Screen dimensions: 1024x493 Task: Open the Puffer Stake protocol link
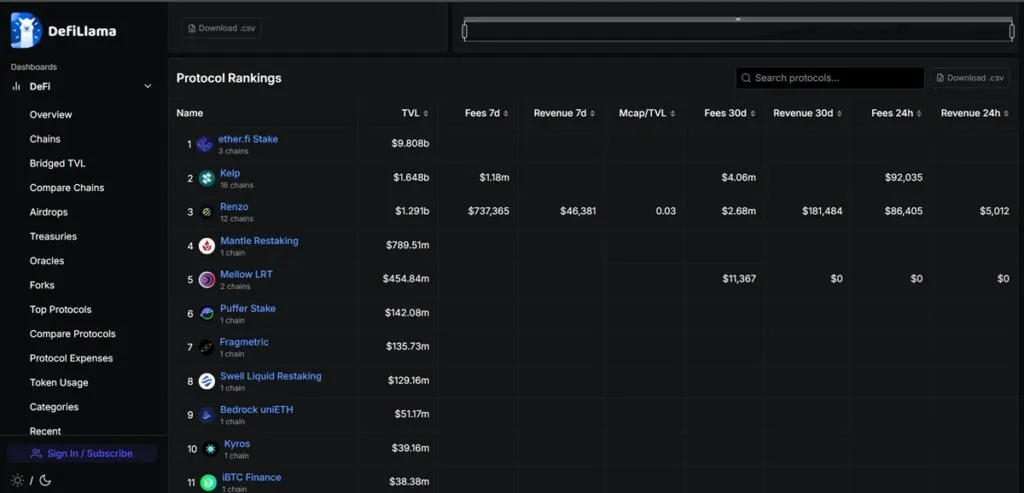[x=248, y=308]
